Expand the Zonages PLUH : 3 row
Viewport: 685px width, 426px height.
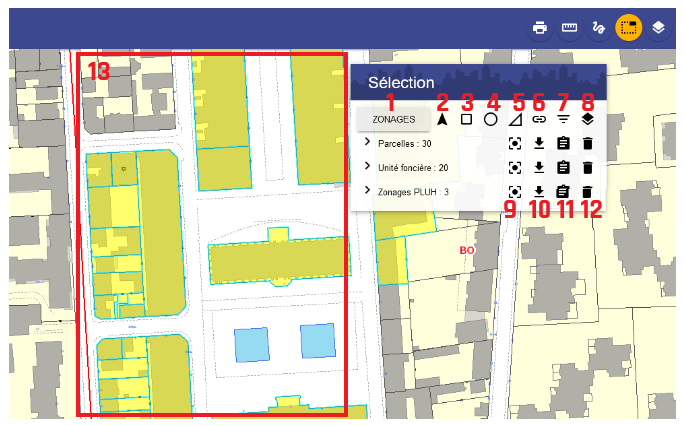[367, 190]
